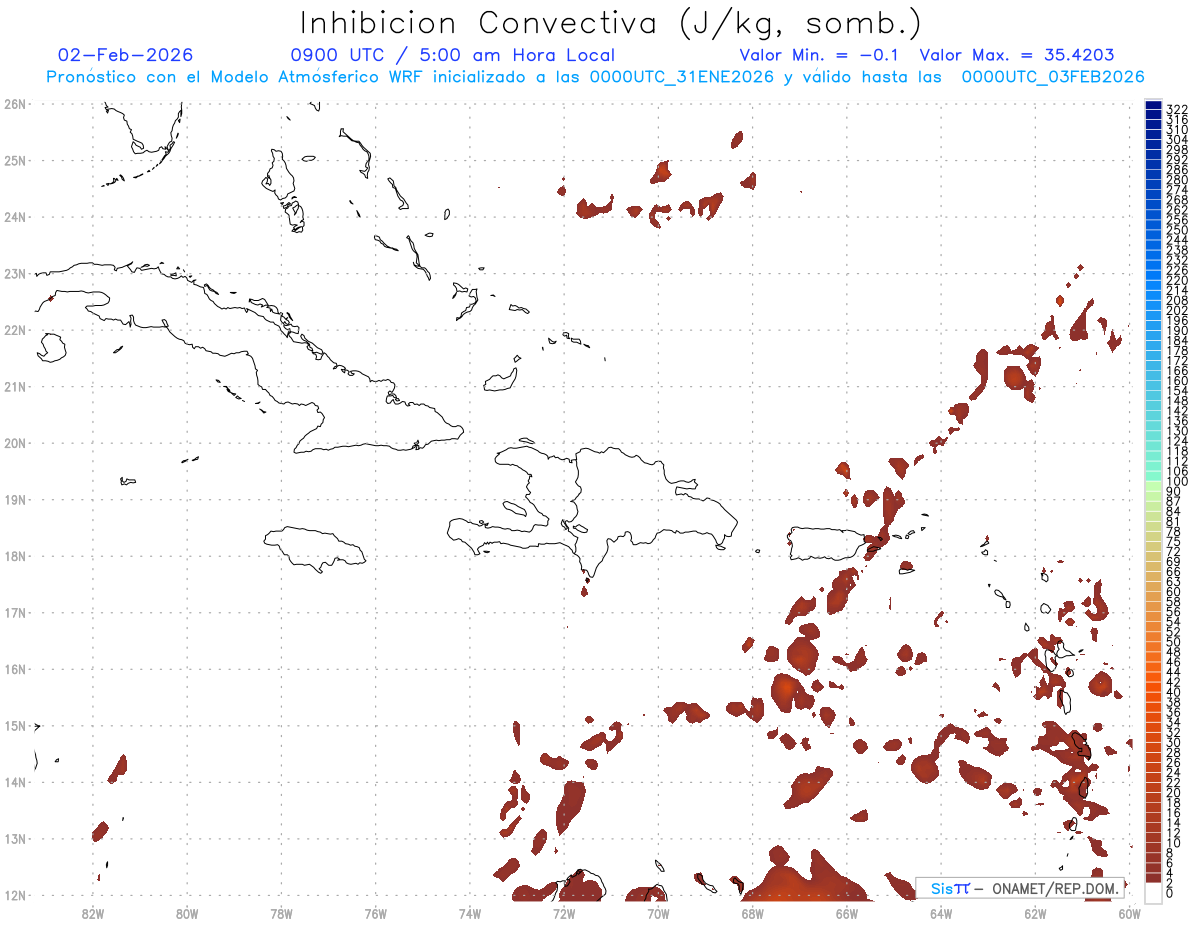Click the 66W longitude label

(x=847, y=912)
